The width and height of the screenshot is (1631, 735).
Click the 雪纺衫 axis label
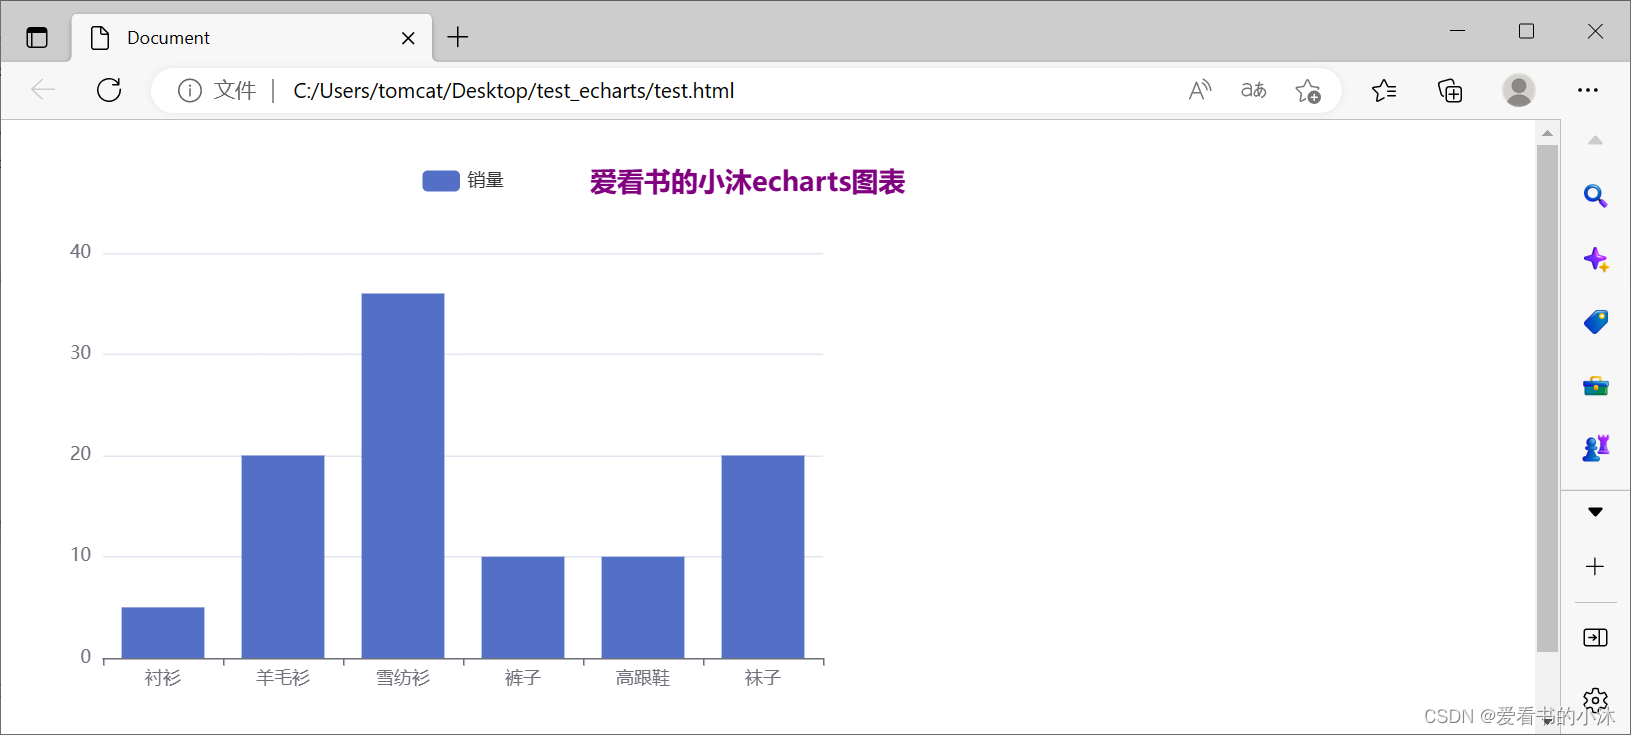click(x=403, y=678)
